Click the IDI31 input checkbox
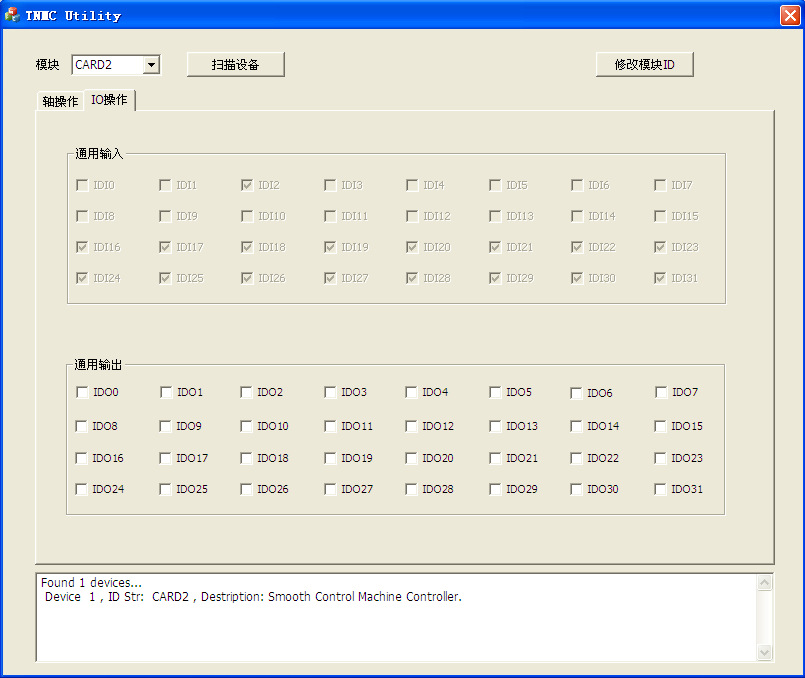Image resolution: width=805 pixels, height=678 pixels. coord(660,278)
